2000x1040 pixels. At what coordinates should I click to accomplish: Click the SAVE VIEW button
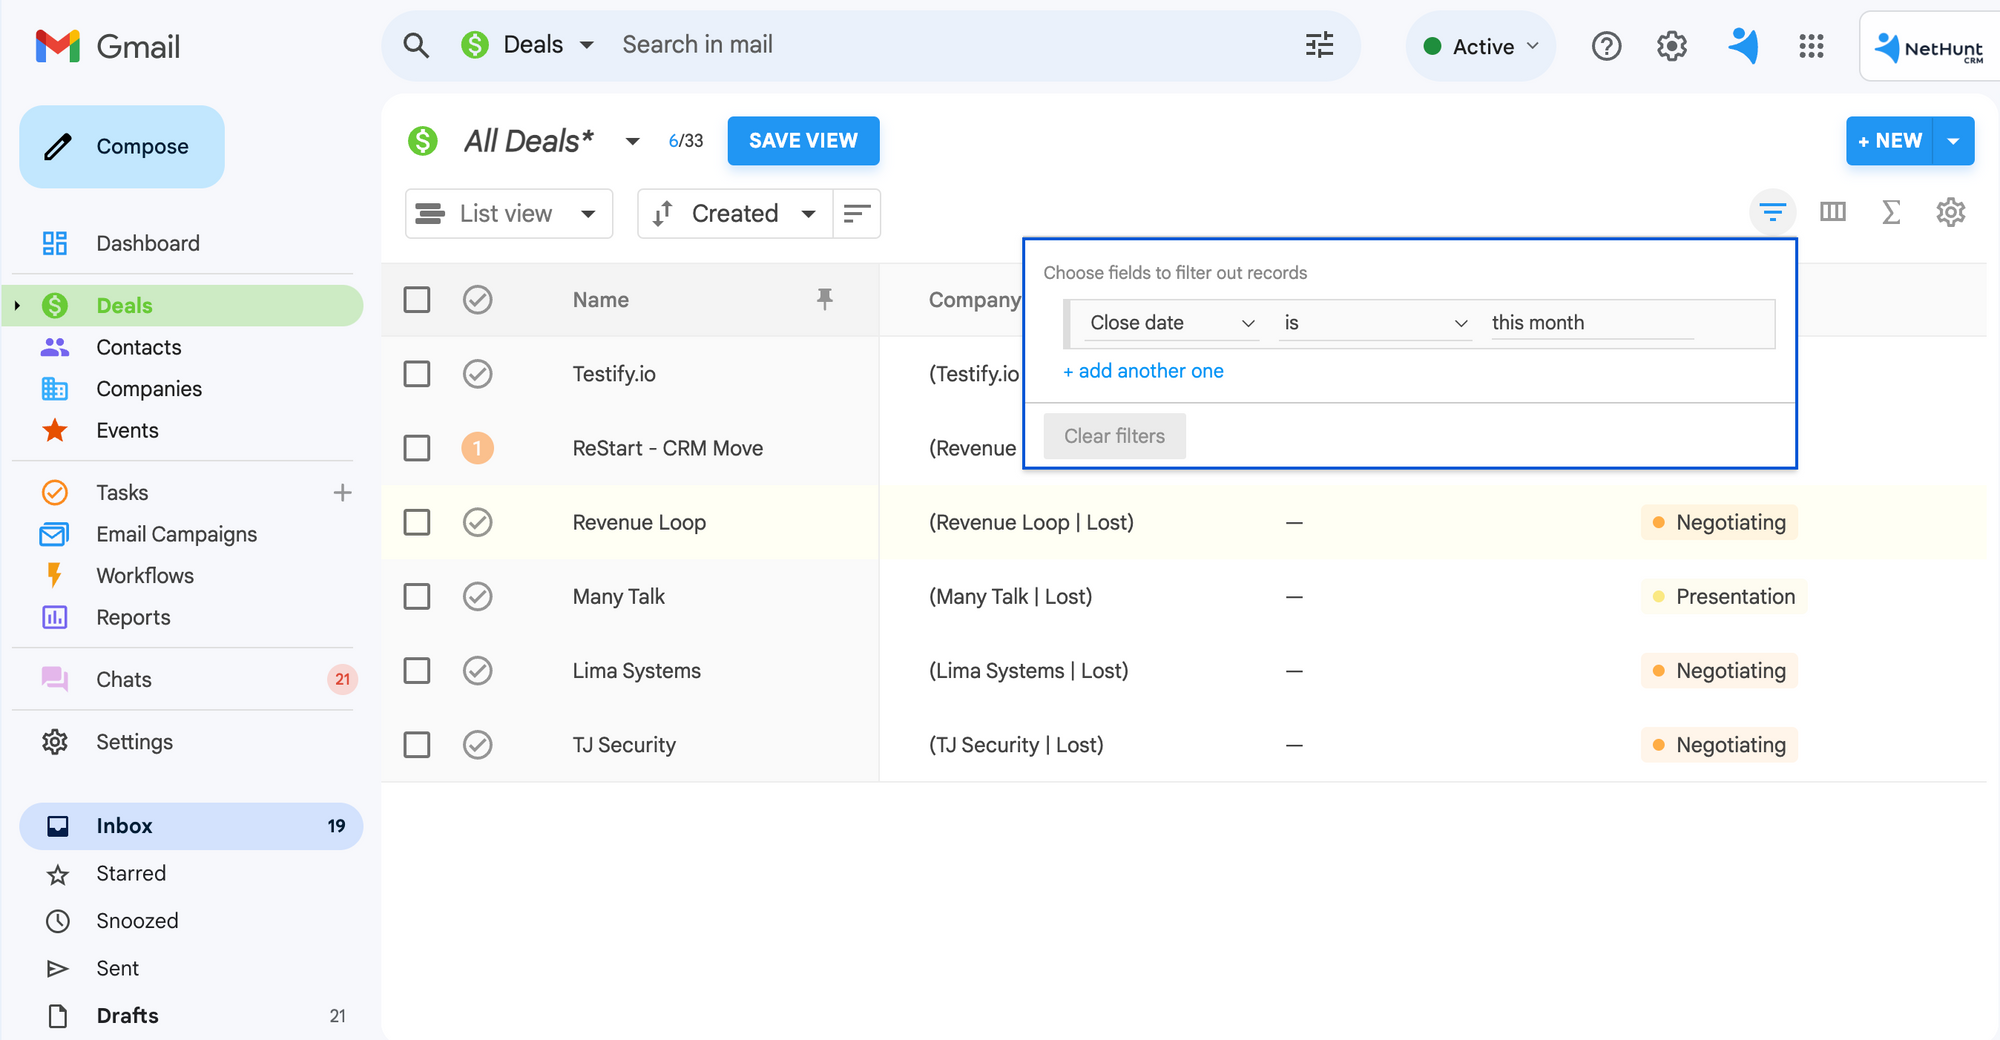tap(803, 141)
